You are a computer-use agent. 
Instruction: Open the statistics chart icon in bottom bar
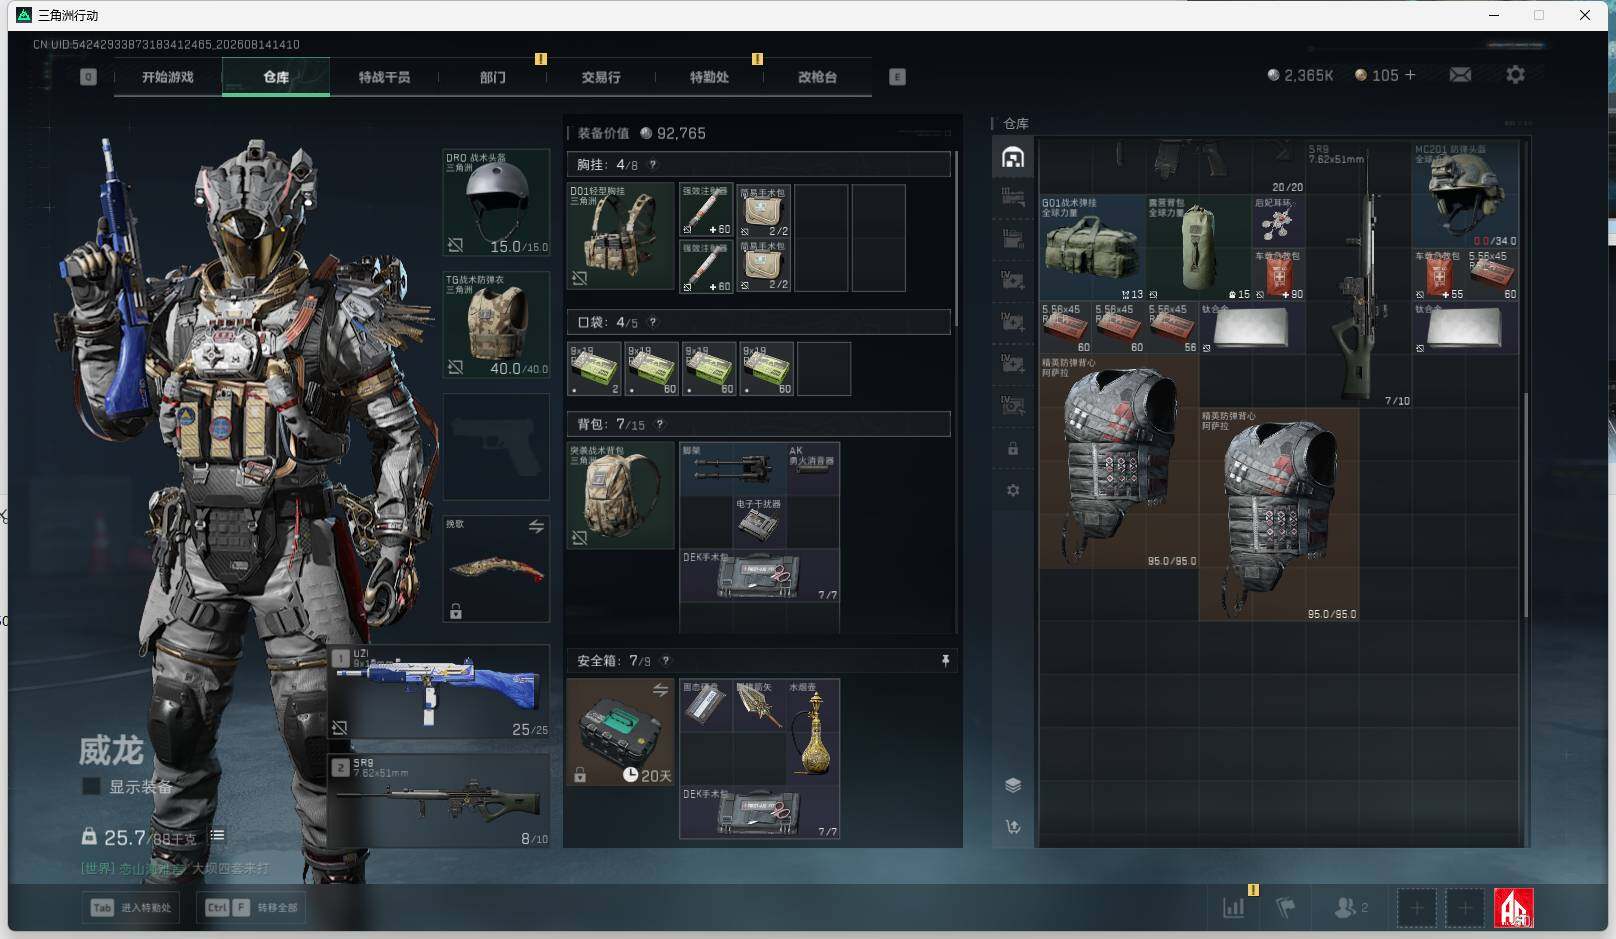coord(1234,908)
